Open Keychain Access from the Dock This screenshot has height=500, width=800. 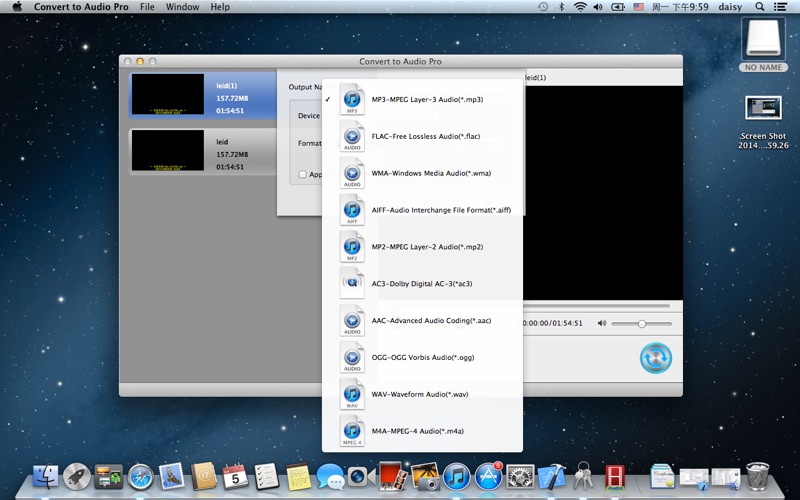583,477
